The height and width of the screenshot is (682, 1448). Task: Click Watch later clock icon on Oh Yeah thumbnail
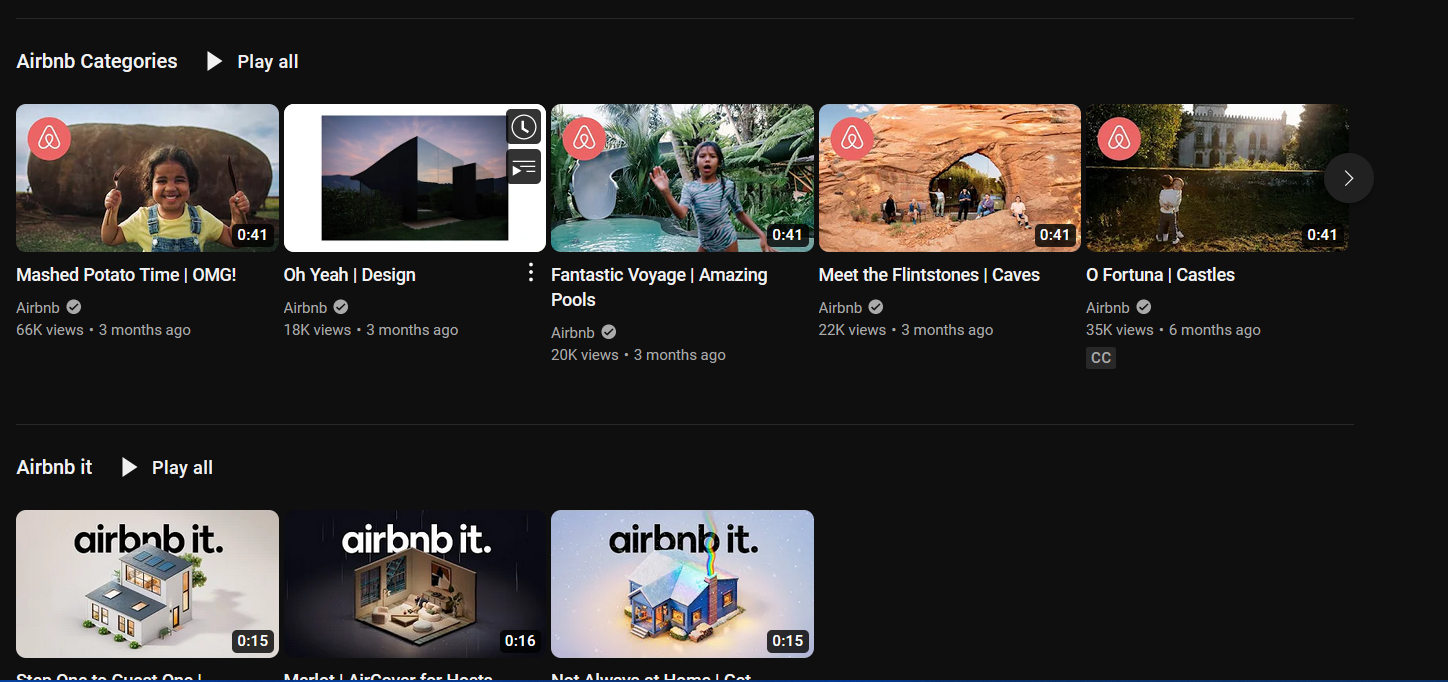[524, 127]
